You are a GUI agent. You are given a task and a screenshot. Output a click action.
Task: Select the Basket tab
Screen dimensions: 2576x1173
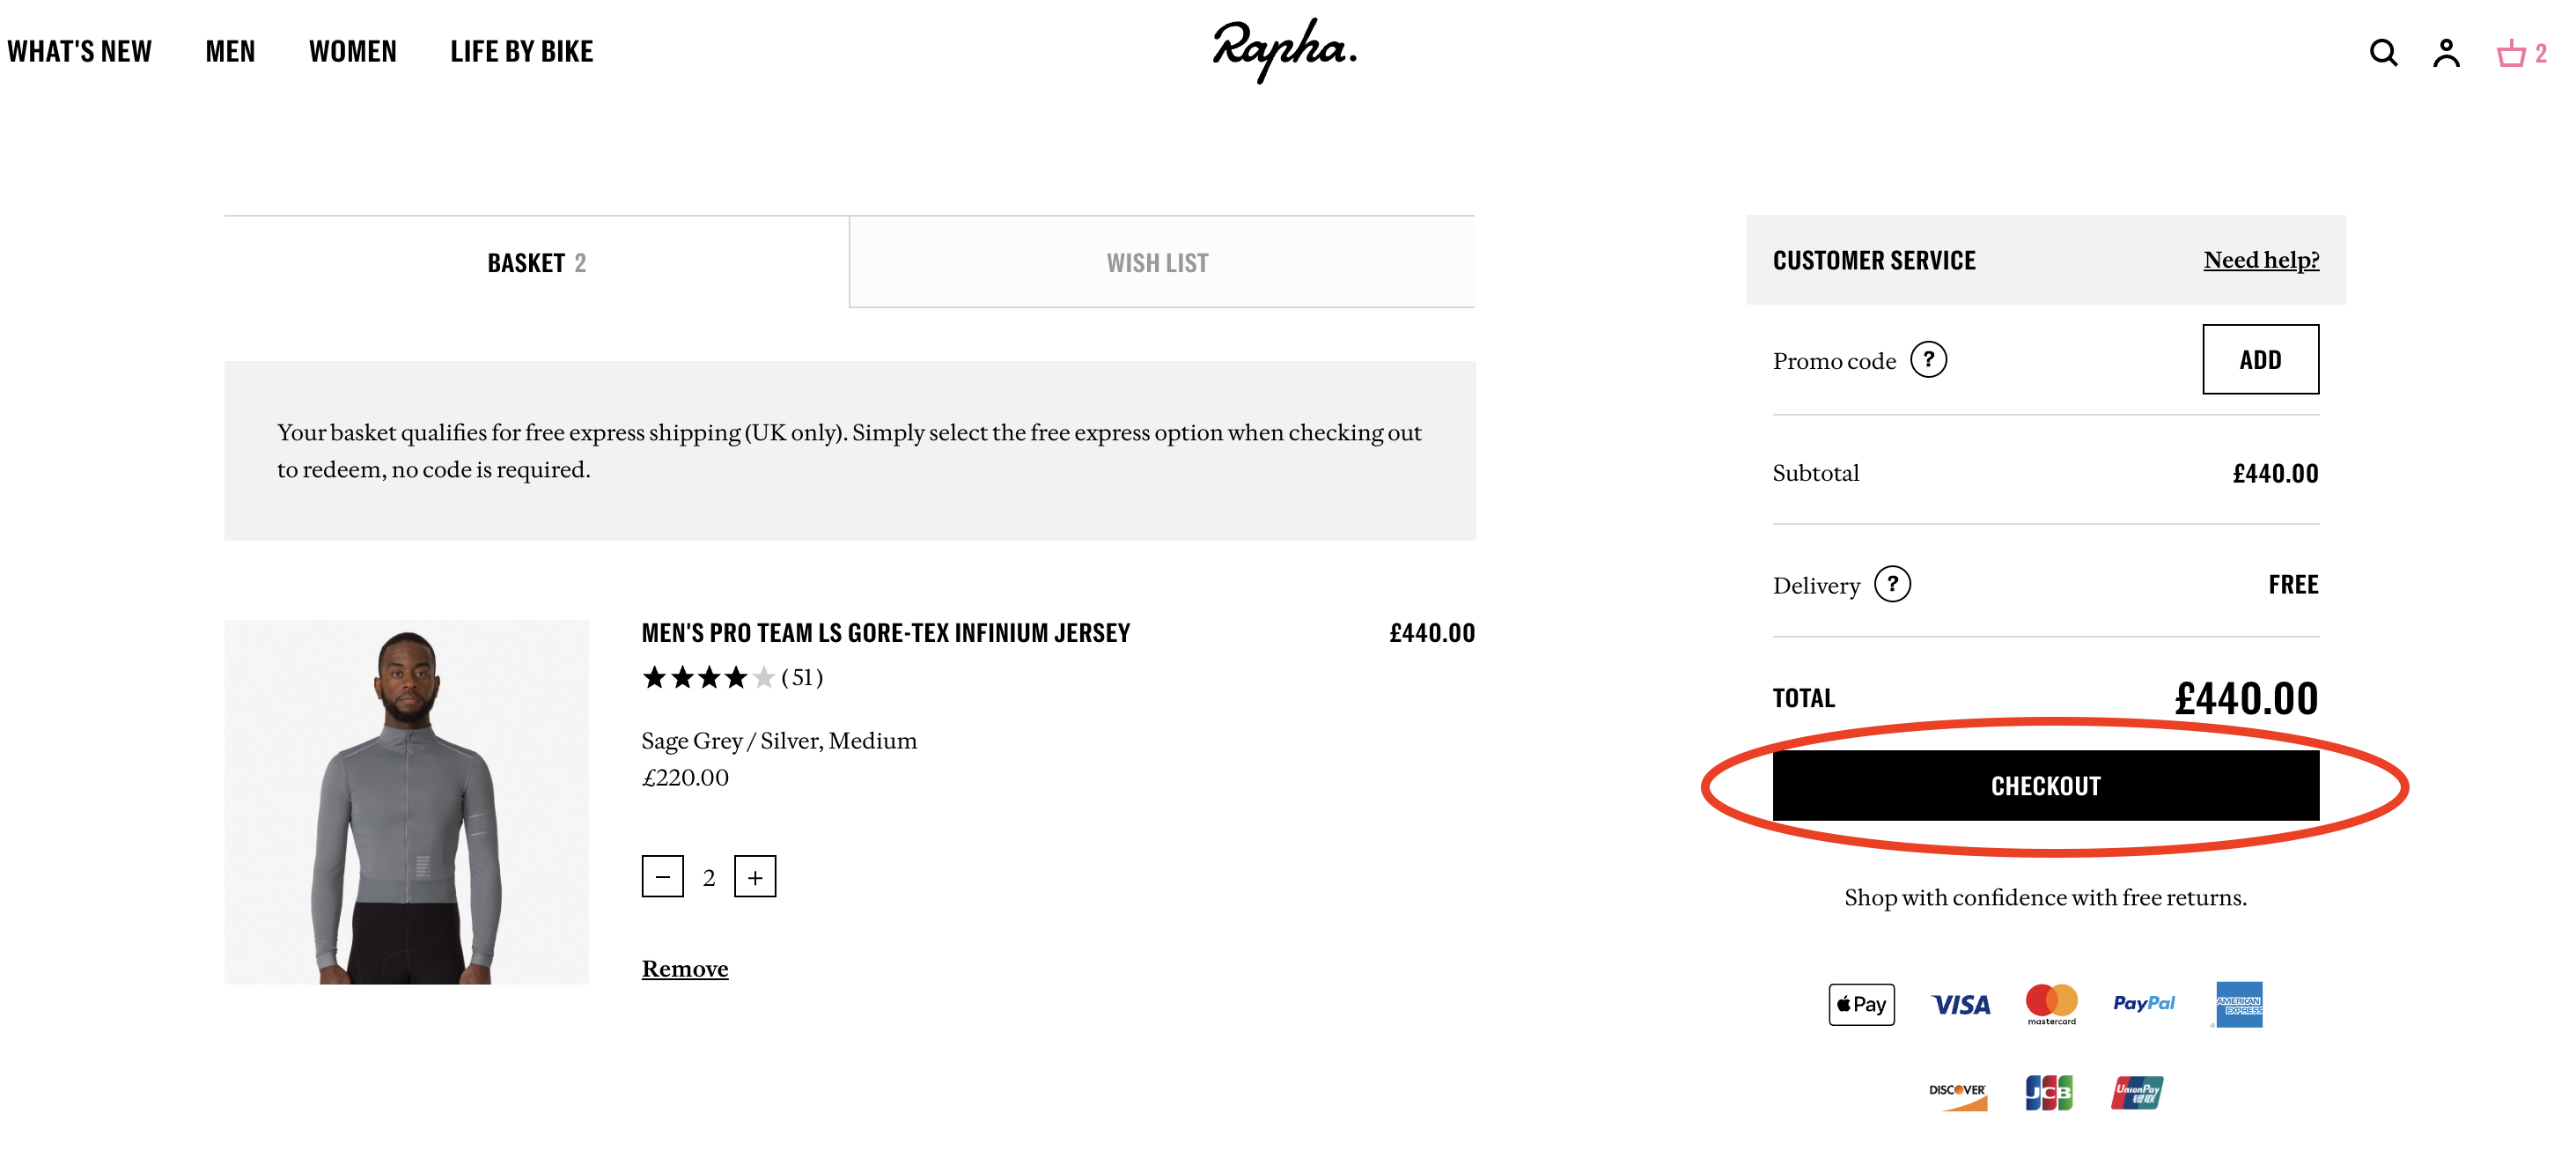[x=537, y=263]
